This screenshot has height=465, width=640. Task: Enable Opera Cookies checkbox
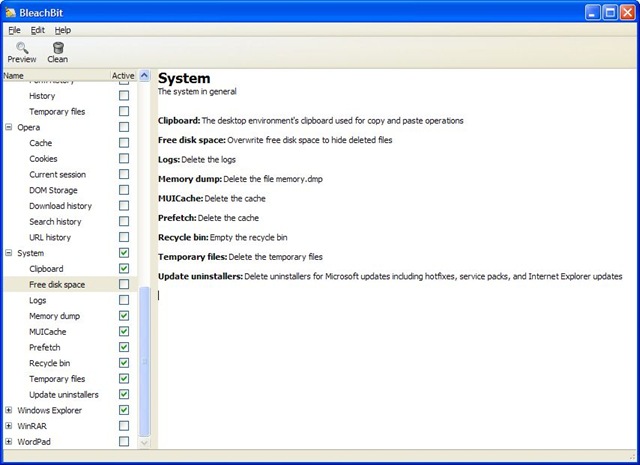[124, 158]
